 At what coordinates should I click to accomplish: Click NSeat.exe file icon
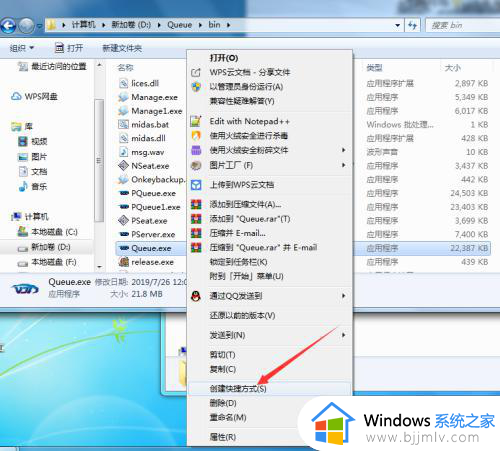(124, 165)
